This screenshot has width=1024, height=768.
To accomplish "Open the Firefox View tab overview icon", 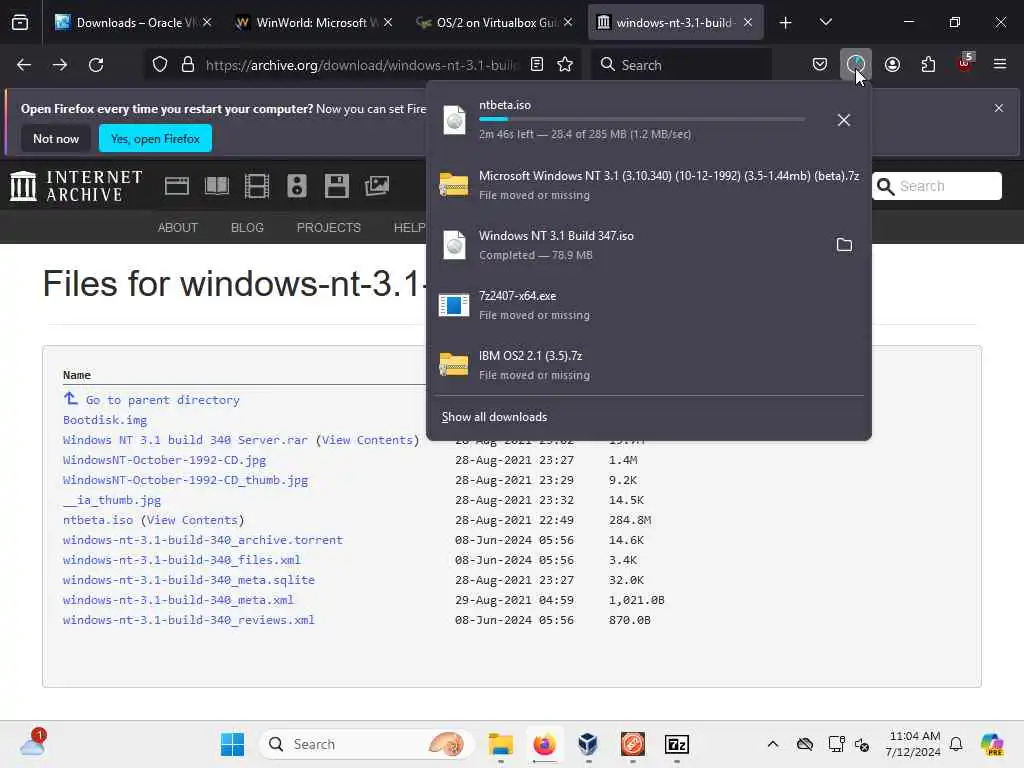I will pyautogui.click(x=20, y=22).
